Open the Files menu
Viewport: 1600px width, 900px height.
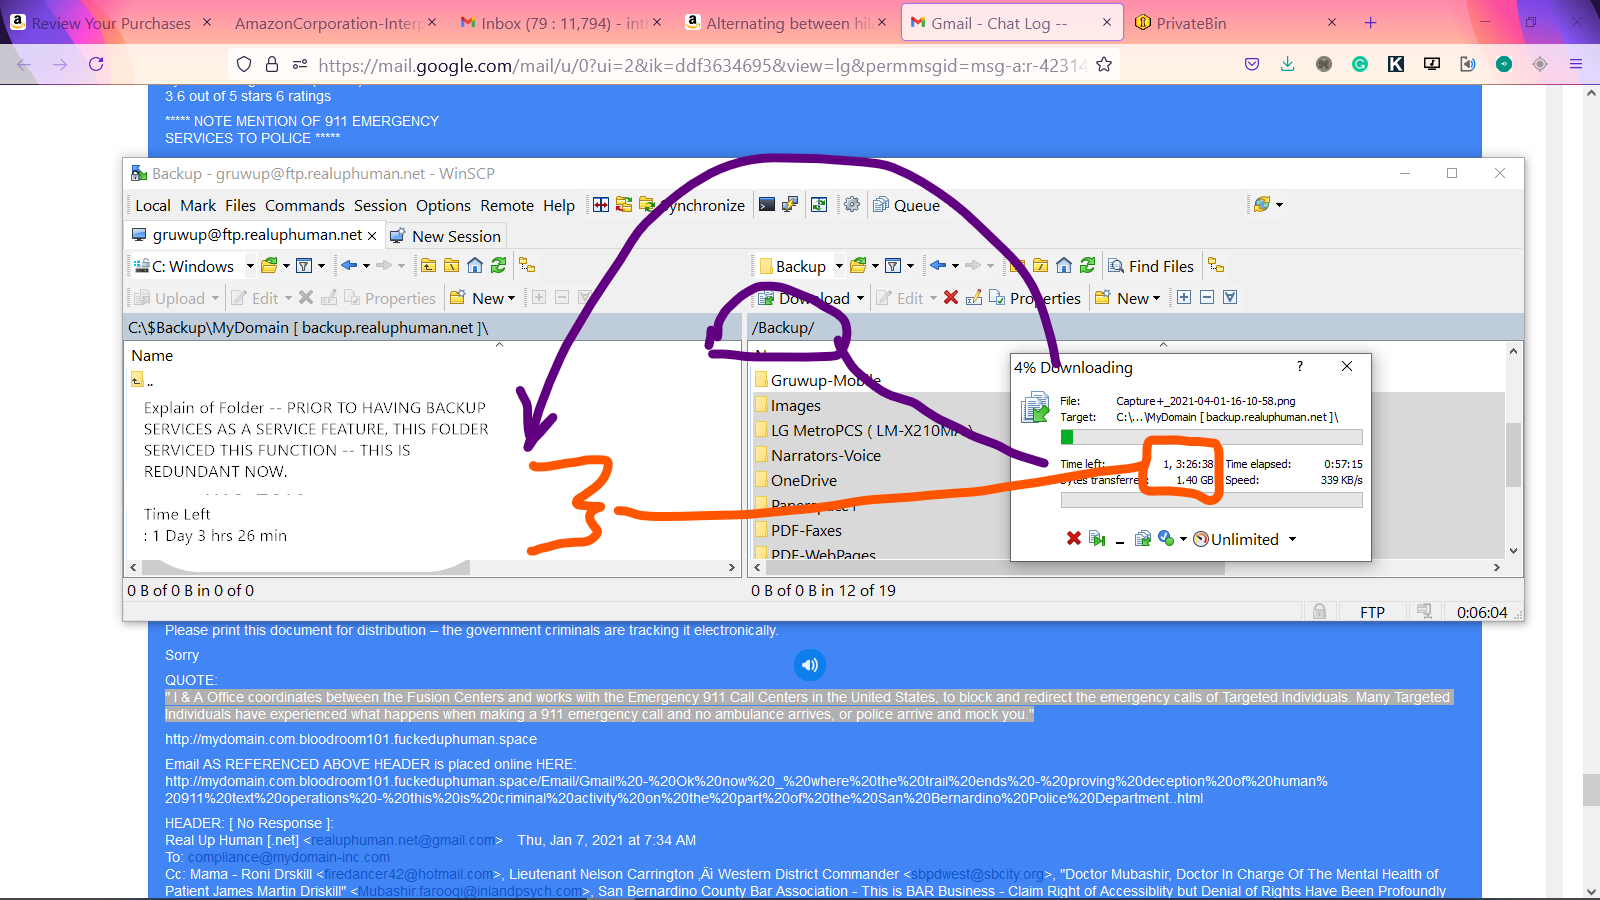pos(240,205)
